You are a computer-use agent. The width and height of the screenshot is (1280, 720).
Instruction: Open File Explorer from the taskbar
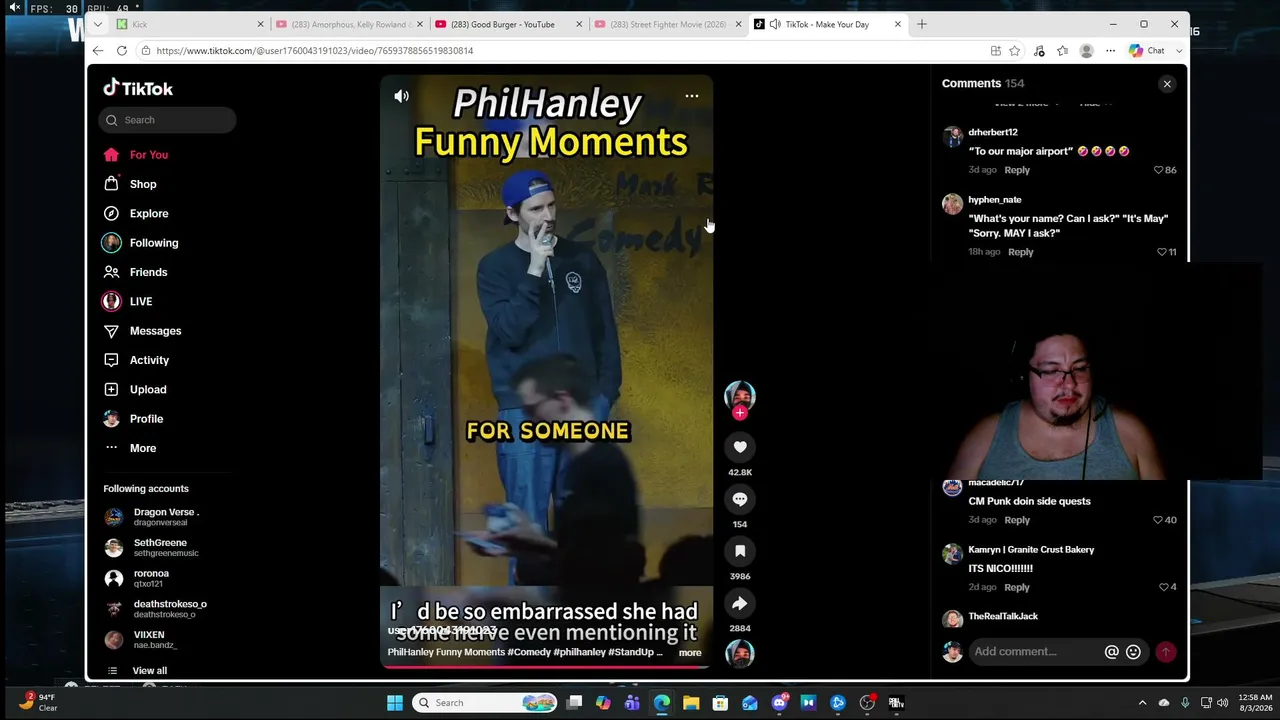[x=691, y=703]
